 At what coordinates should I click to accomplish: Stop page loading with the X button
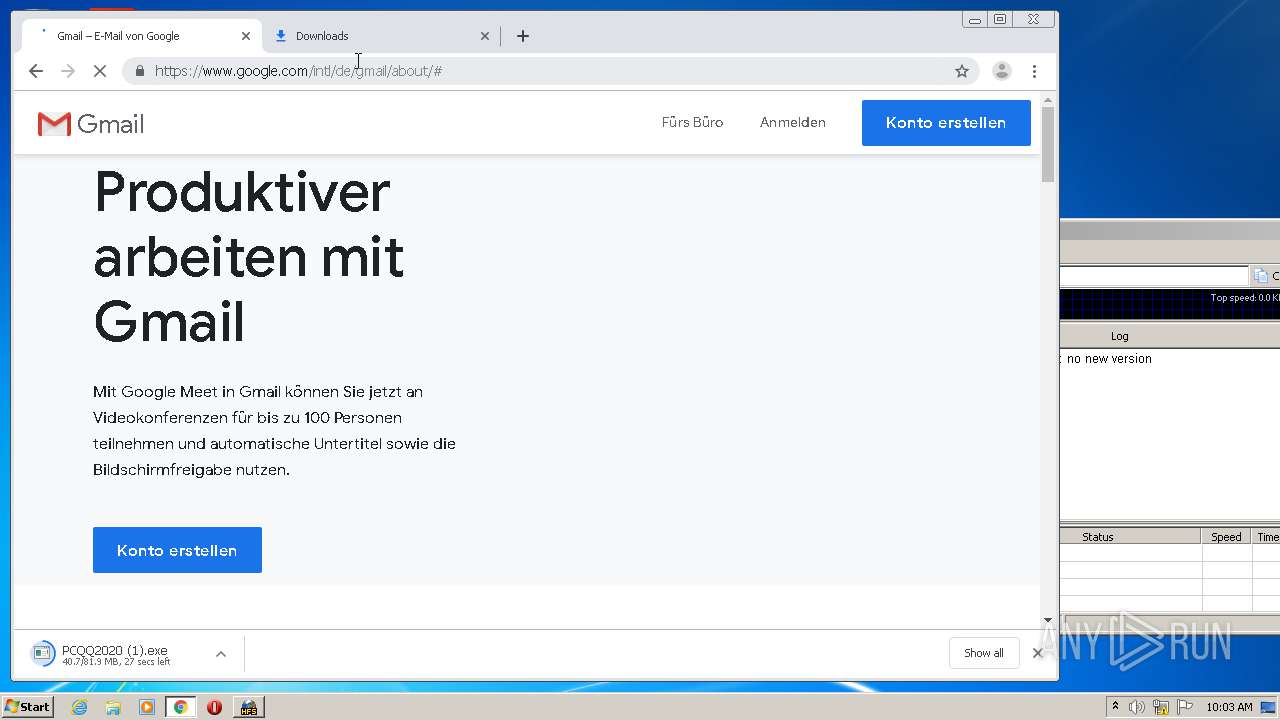click(x=100, y=71)
